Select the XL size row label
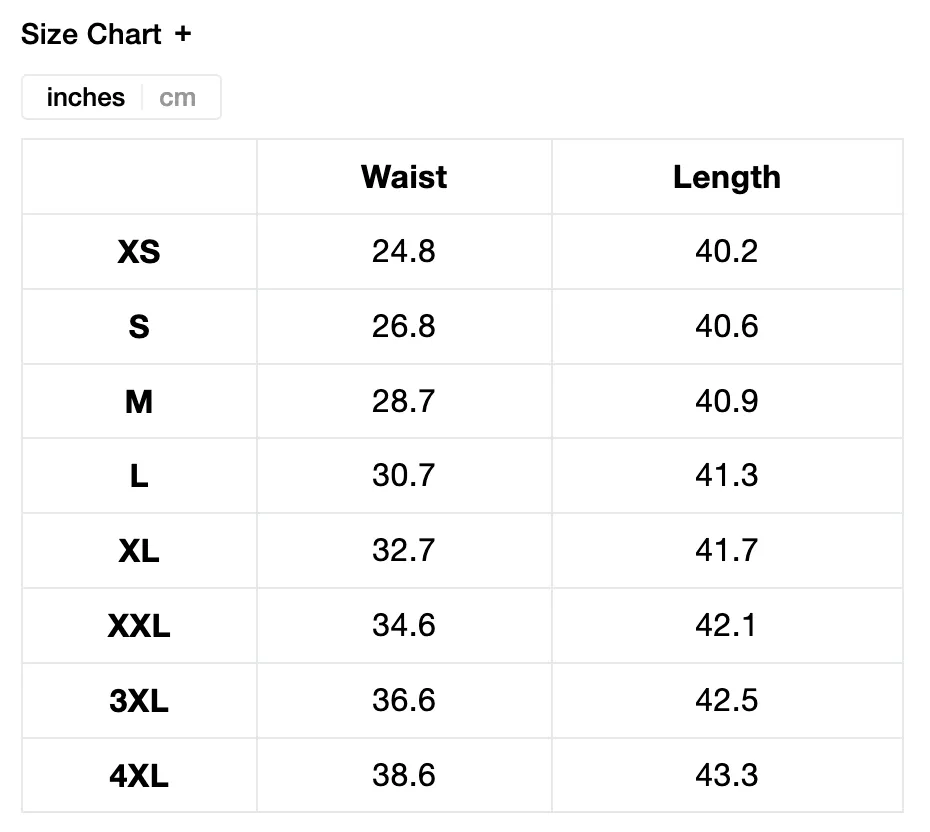930x832 pixels. click(x=139, y=551)
